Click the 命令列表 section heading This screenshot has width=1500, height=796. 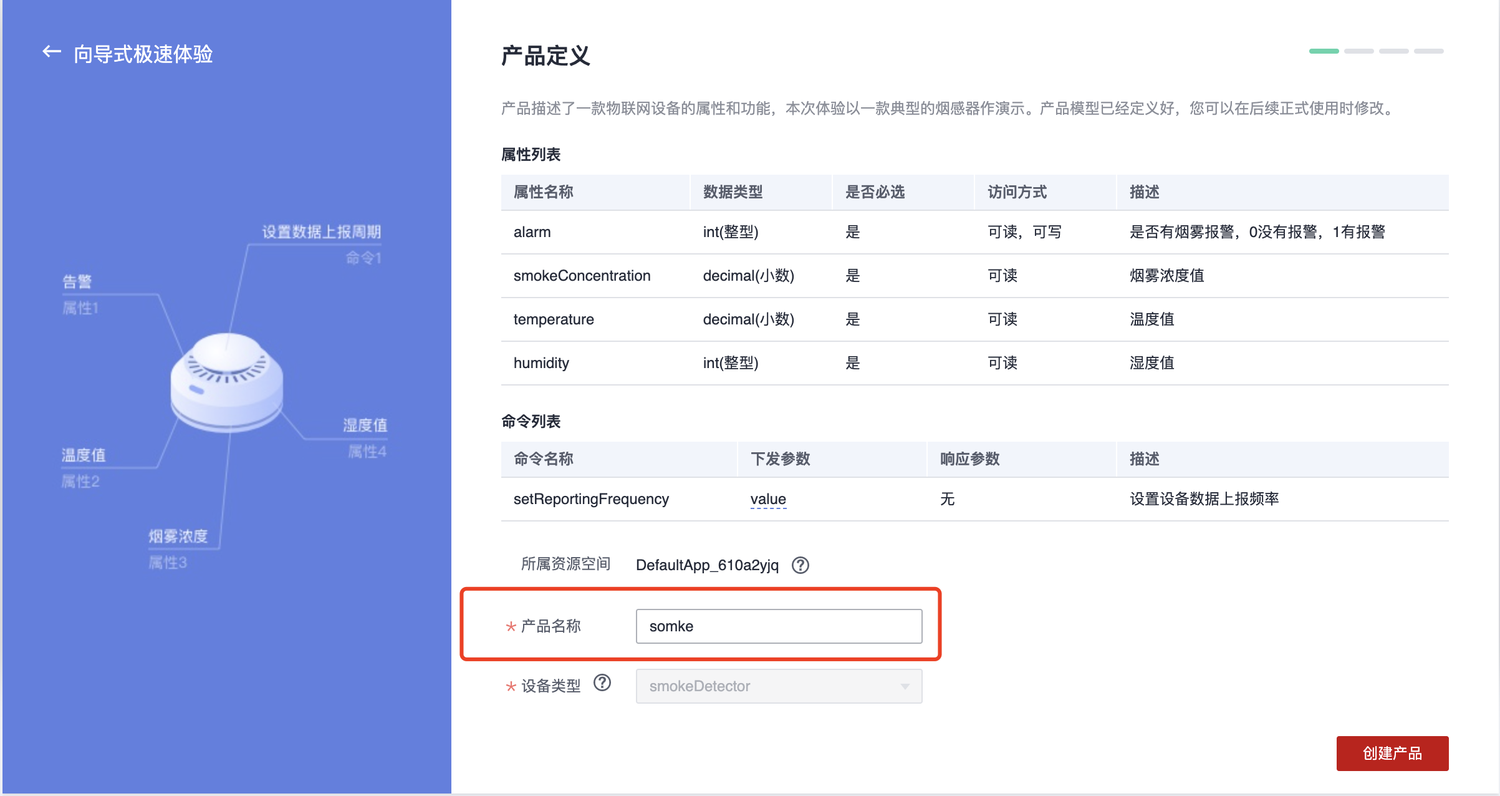[x=531, y=422]
